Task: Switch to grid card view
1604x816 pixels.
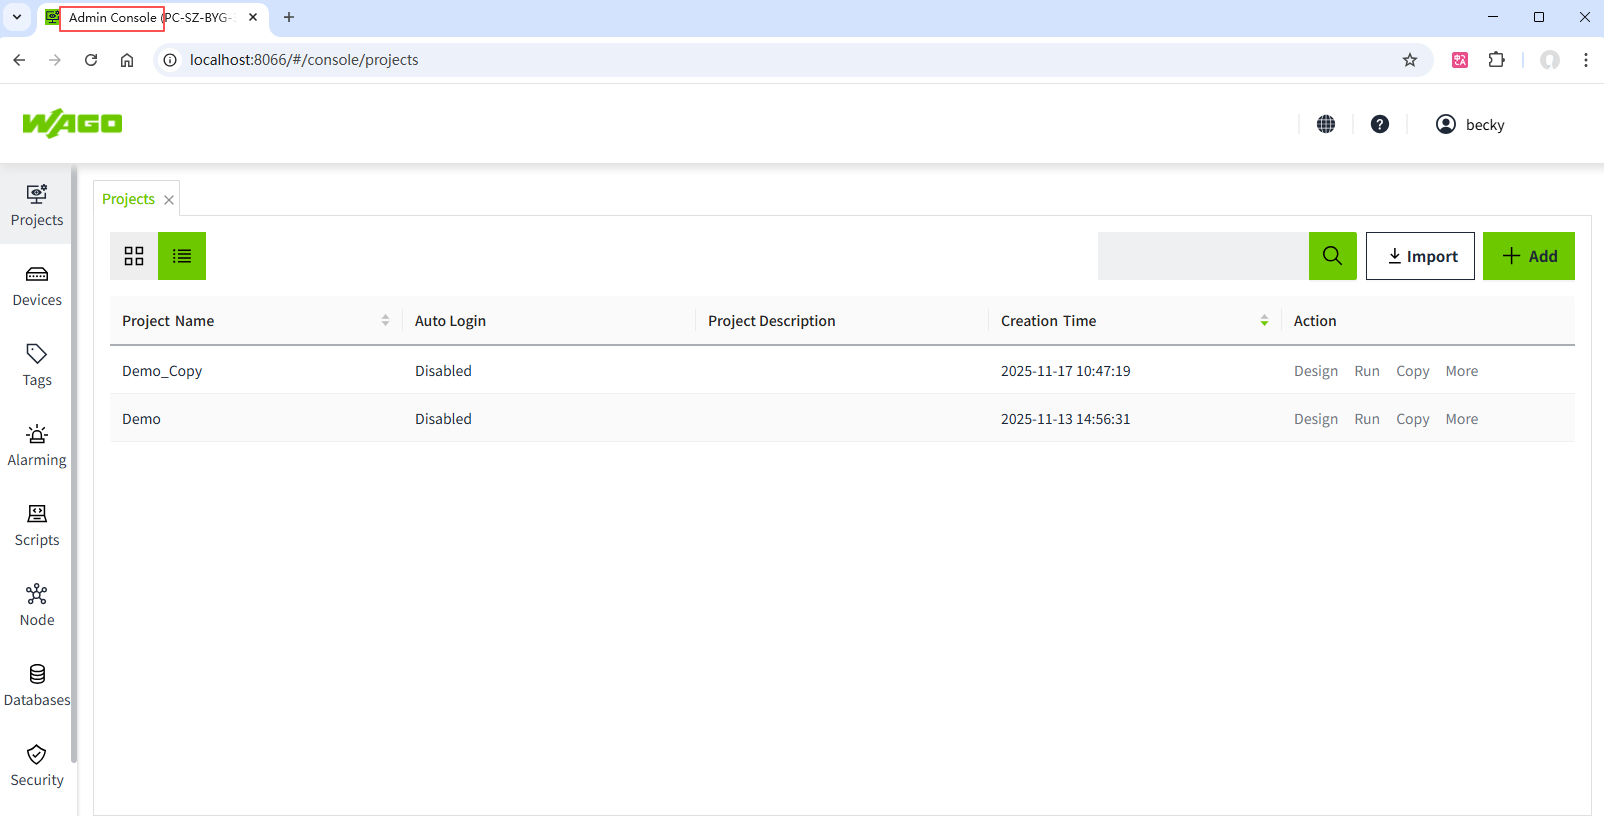Action: pos(134,256)
